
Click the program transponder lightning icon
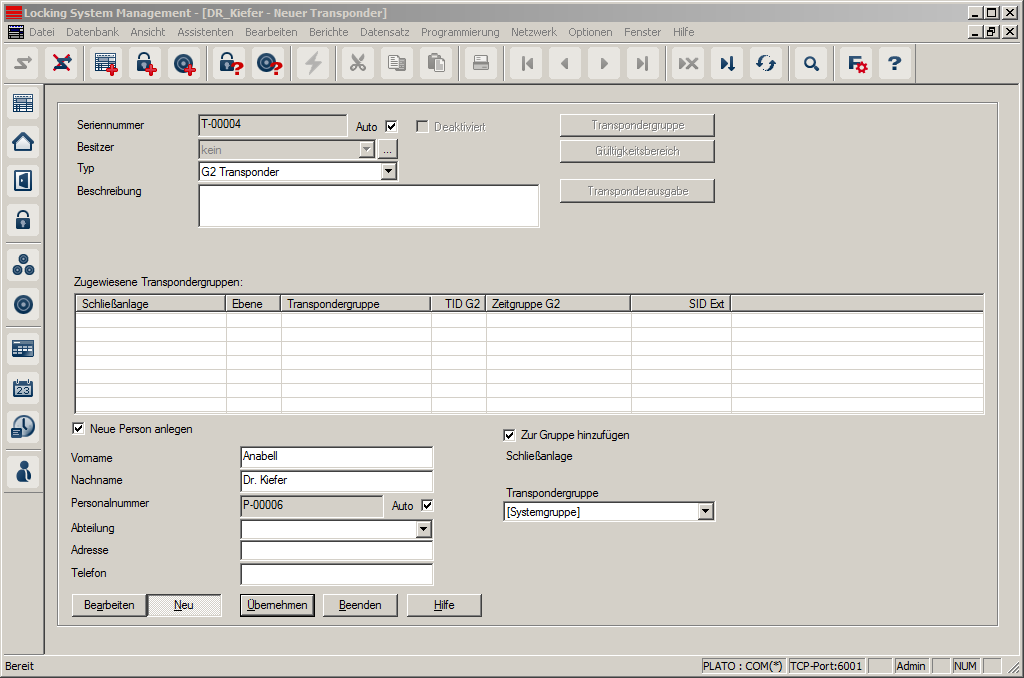pos(315,62)
